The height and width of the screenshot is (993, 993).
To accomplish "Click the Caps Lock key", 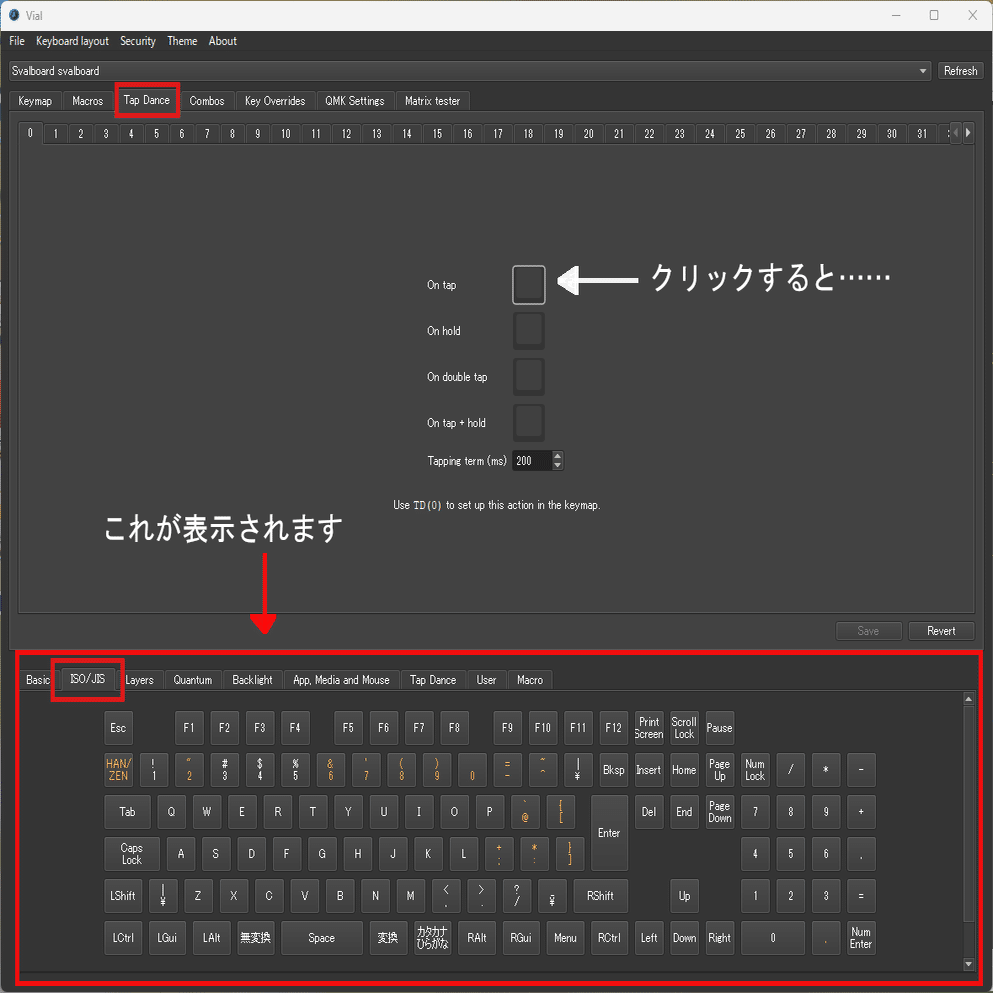I will tap(132, 854).
